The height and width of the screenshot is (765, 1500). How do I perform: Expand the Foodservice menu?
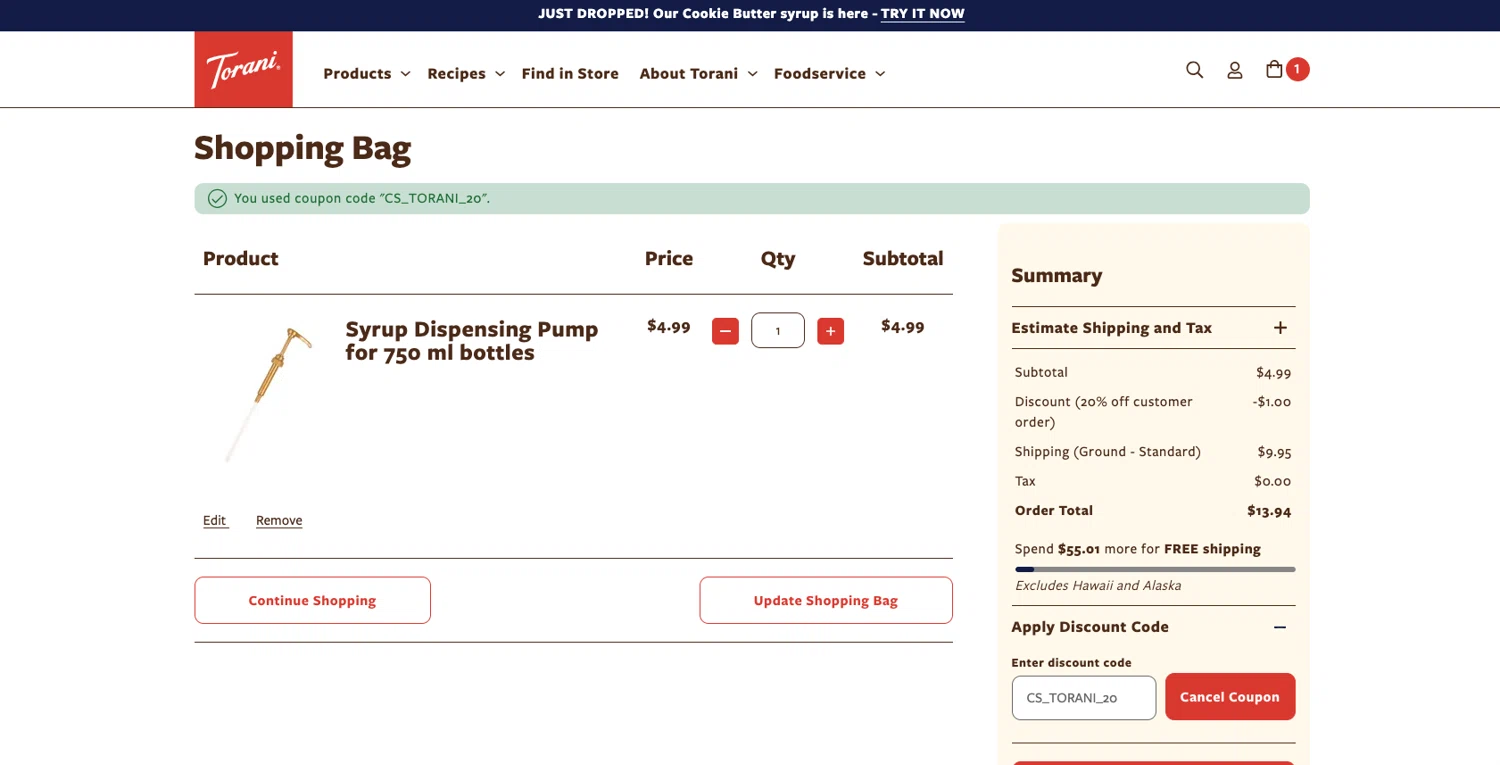[829, 73]
